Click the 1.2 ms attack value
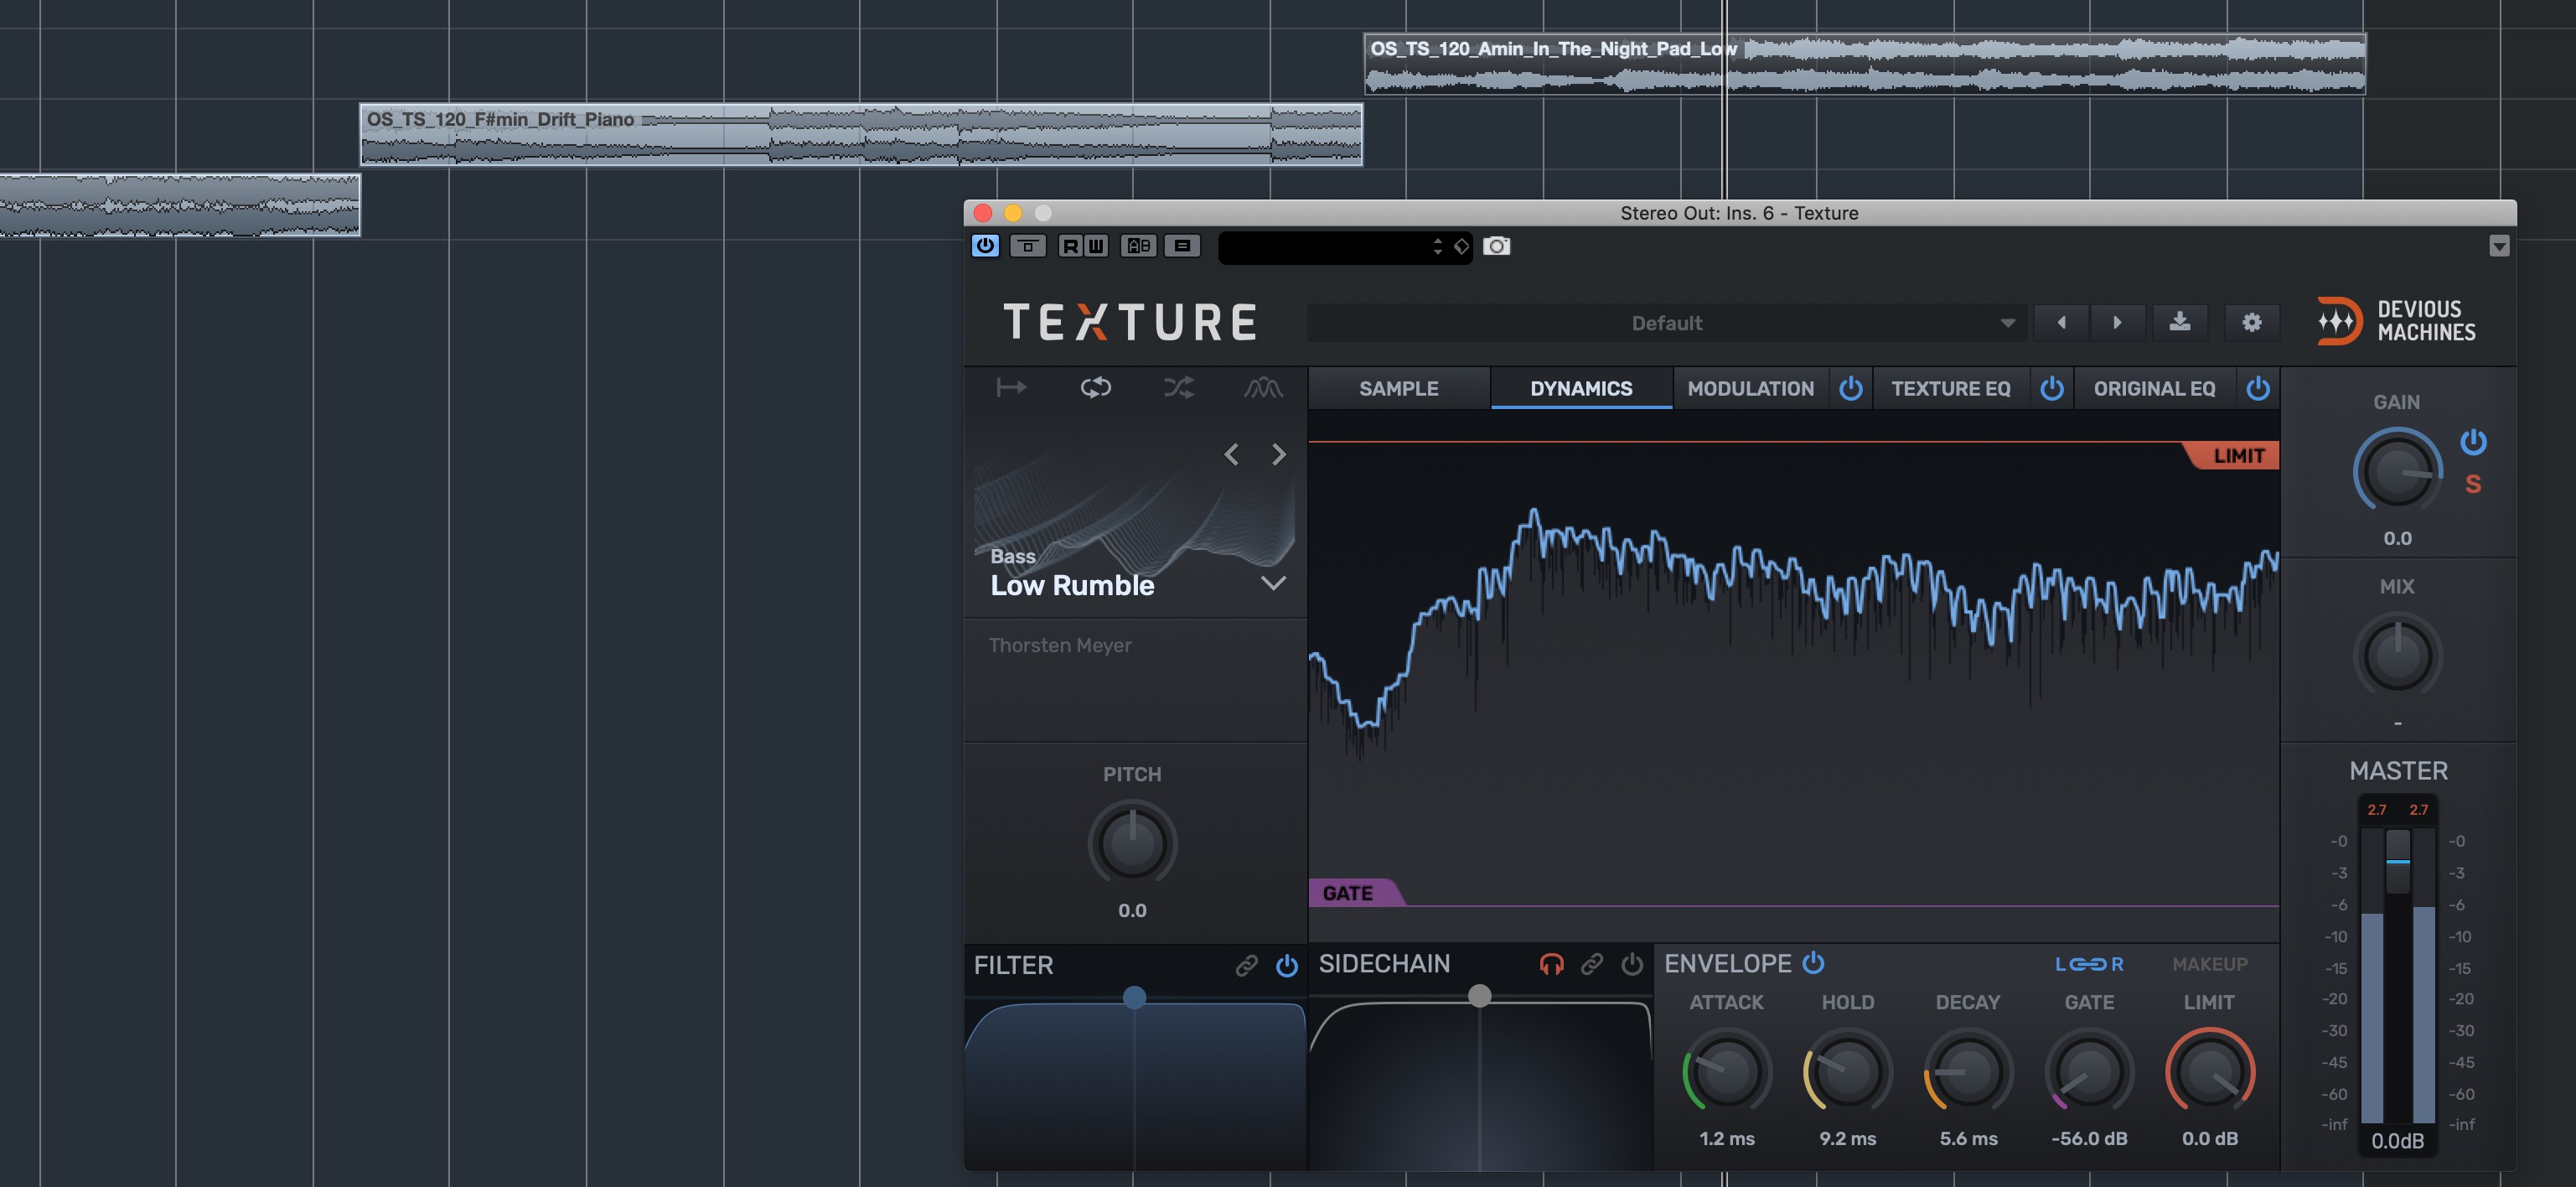The height and width of the screenshot is (1187, 2576). 1727,1138
